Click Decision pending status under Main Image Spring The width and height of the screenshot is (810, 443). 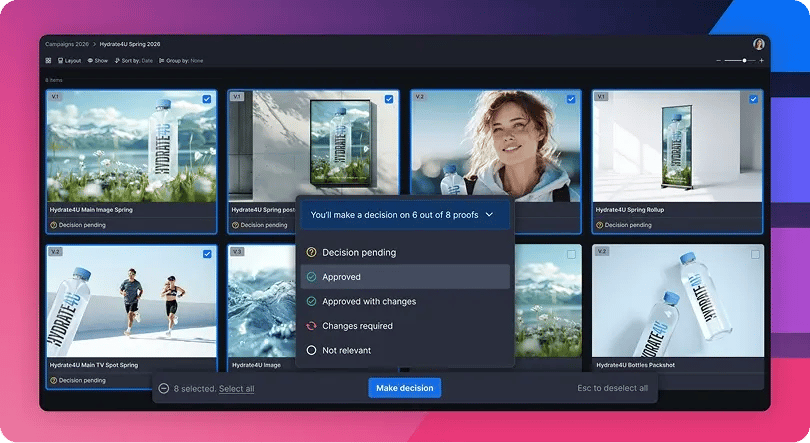click(78, 225)
